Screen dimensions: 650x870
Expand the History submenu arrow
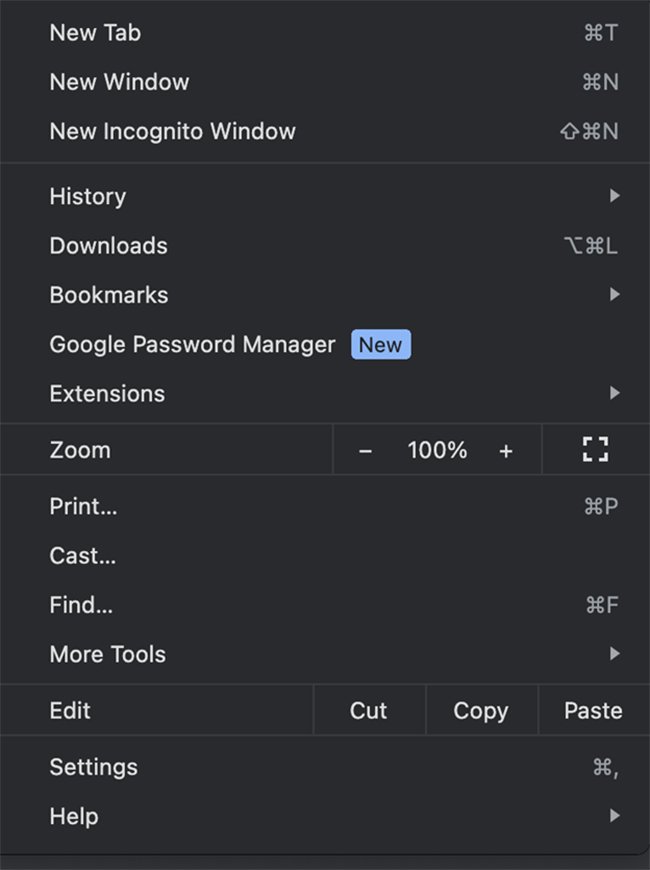[614, 196]
